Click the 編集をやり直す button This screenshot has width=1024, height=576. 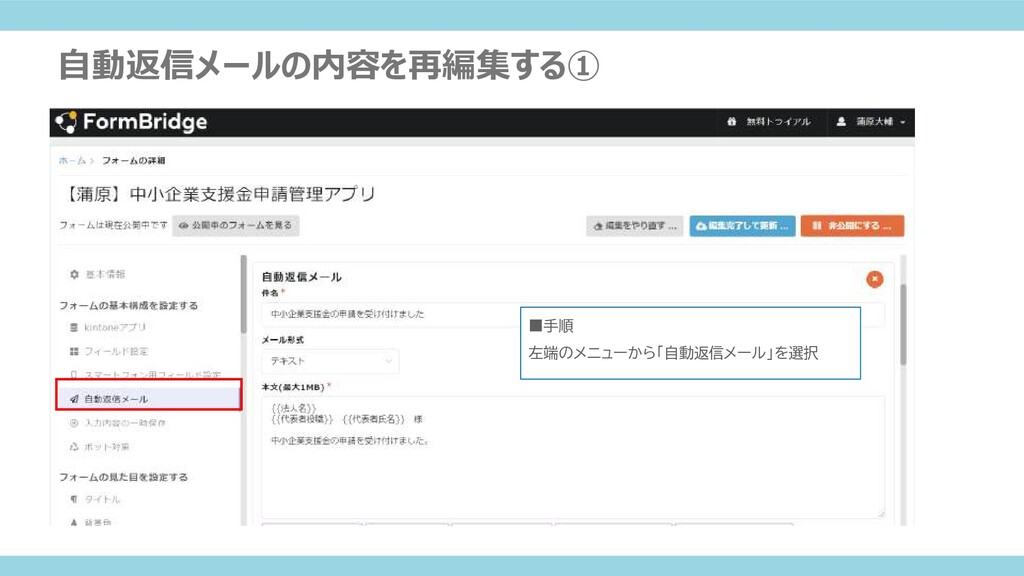[x=635, y=226]
